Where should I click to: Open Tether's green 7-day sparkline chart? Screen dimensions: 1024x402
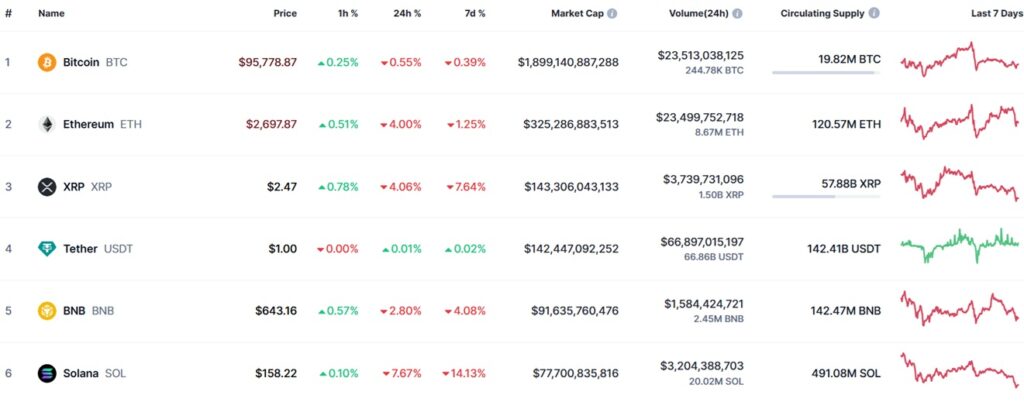tap(959, 244)
